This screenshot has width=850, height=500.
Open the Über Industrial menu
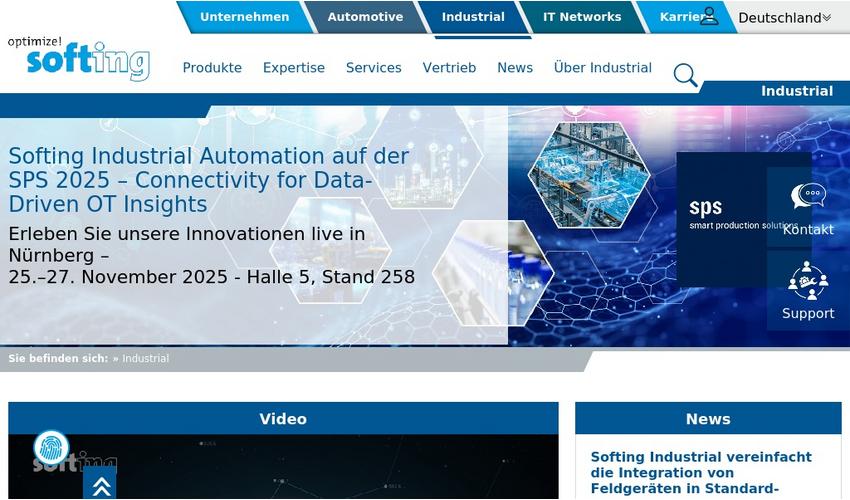tap(603, 68)
